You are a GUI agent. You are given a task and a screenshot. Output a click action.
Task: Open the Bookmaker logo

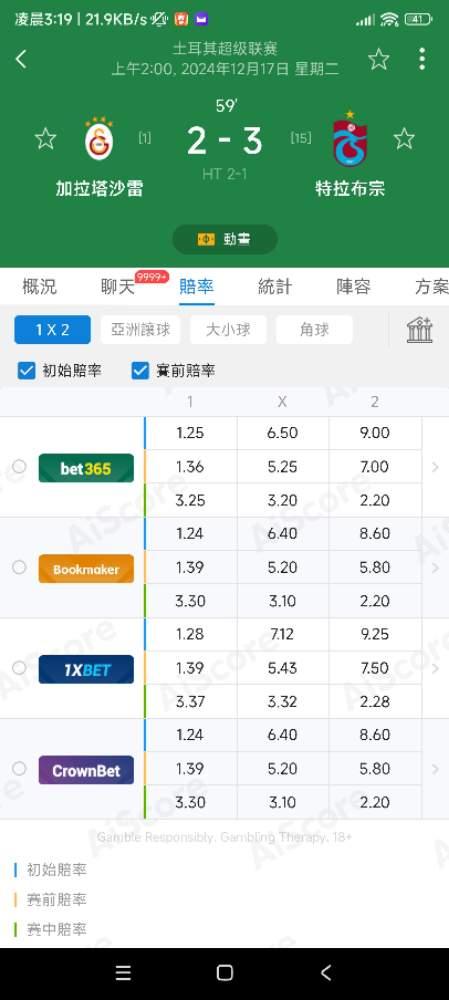point(86,569)
